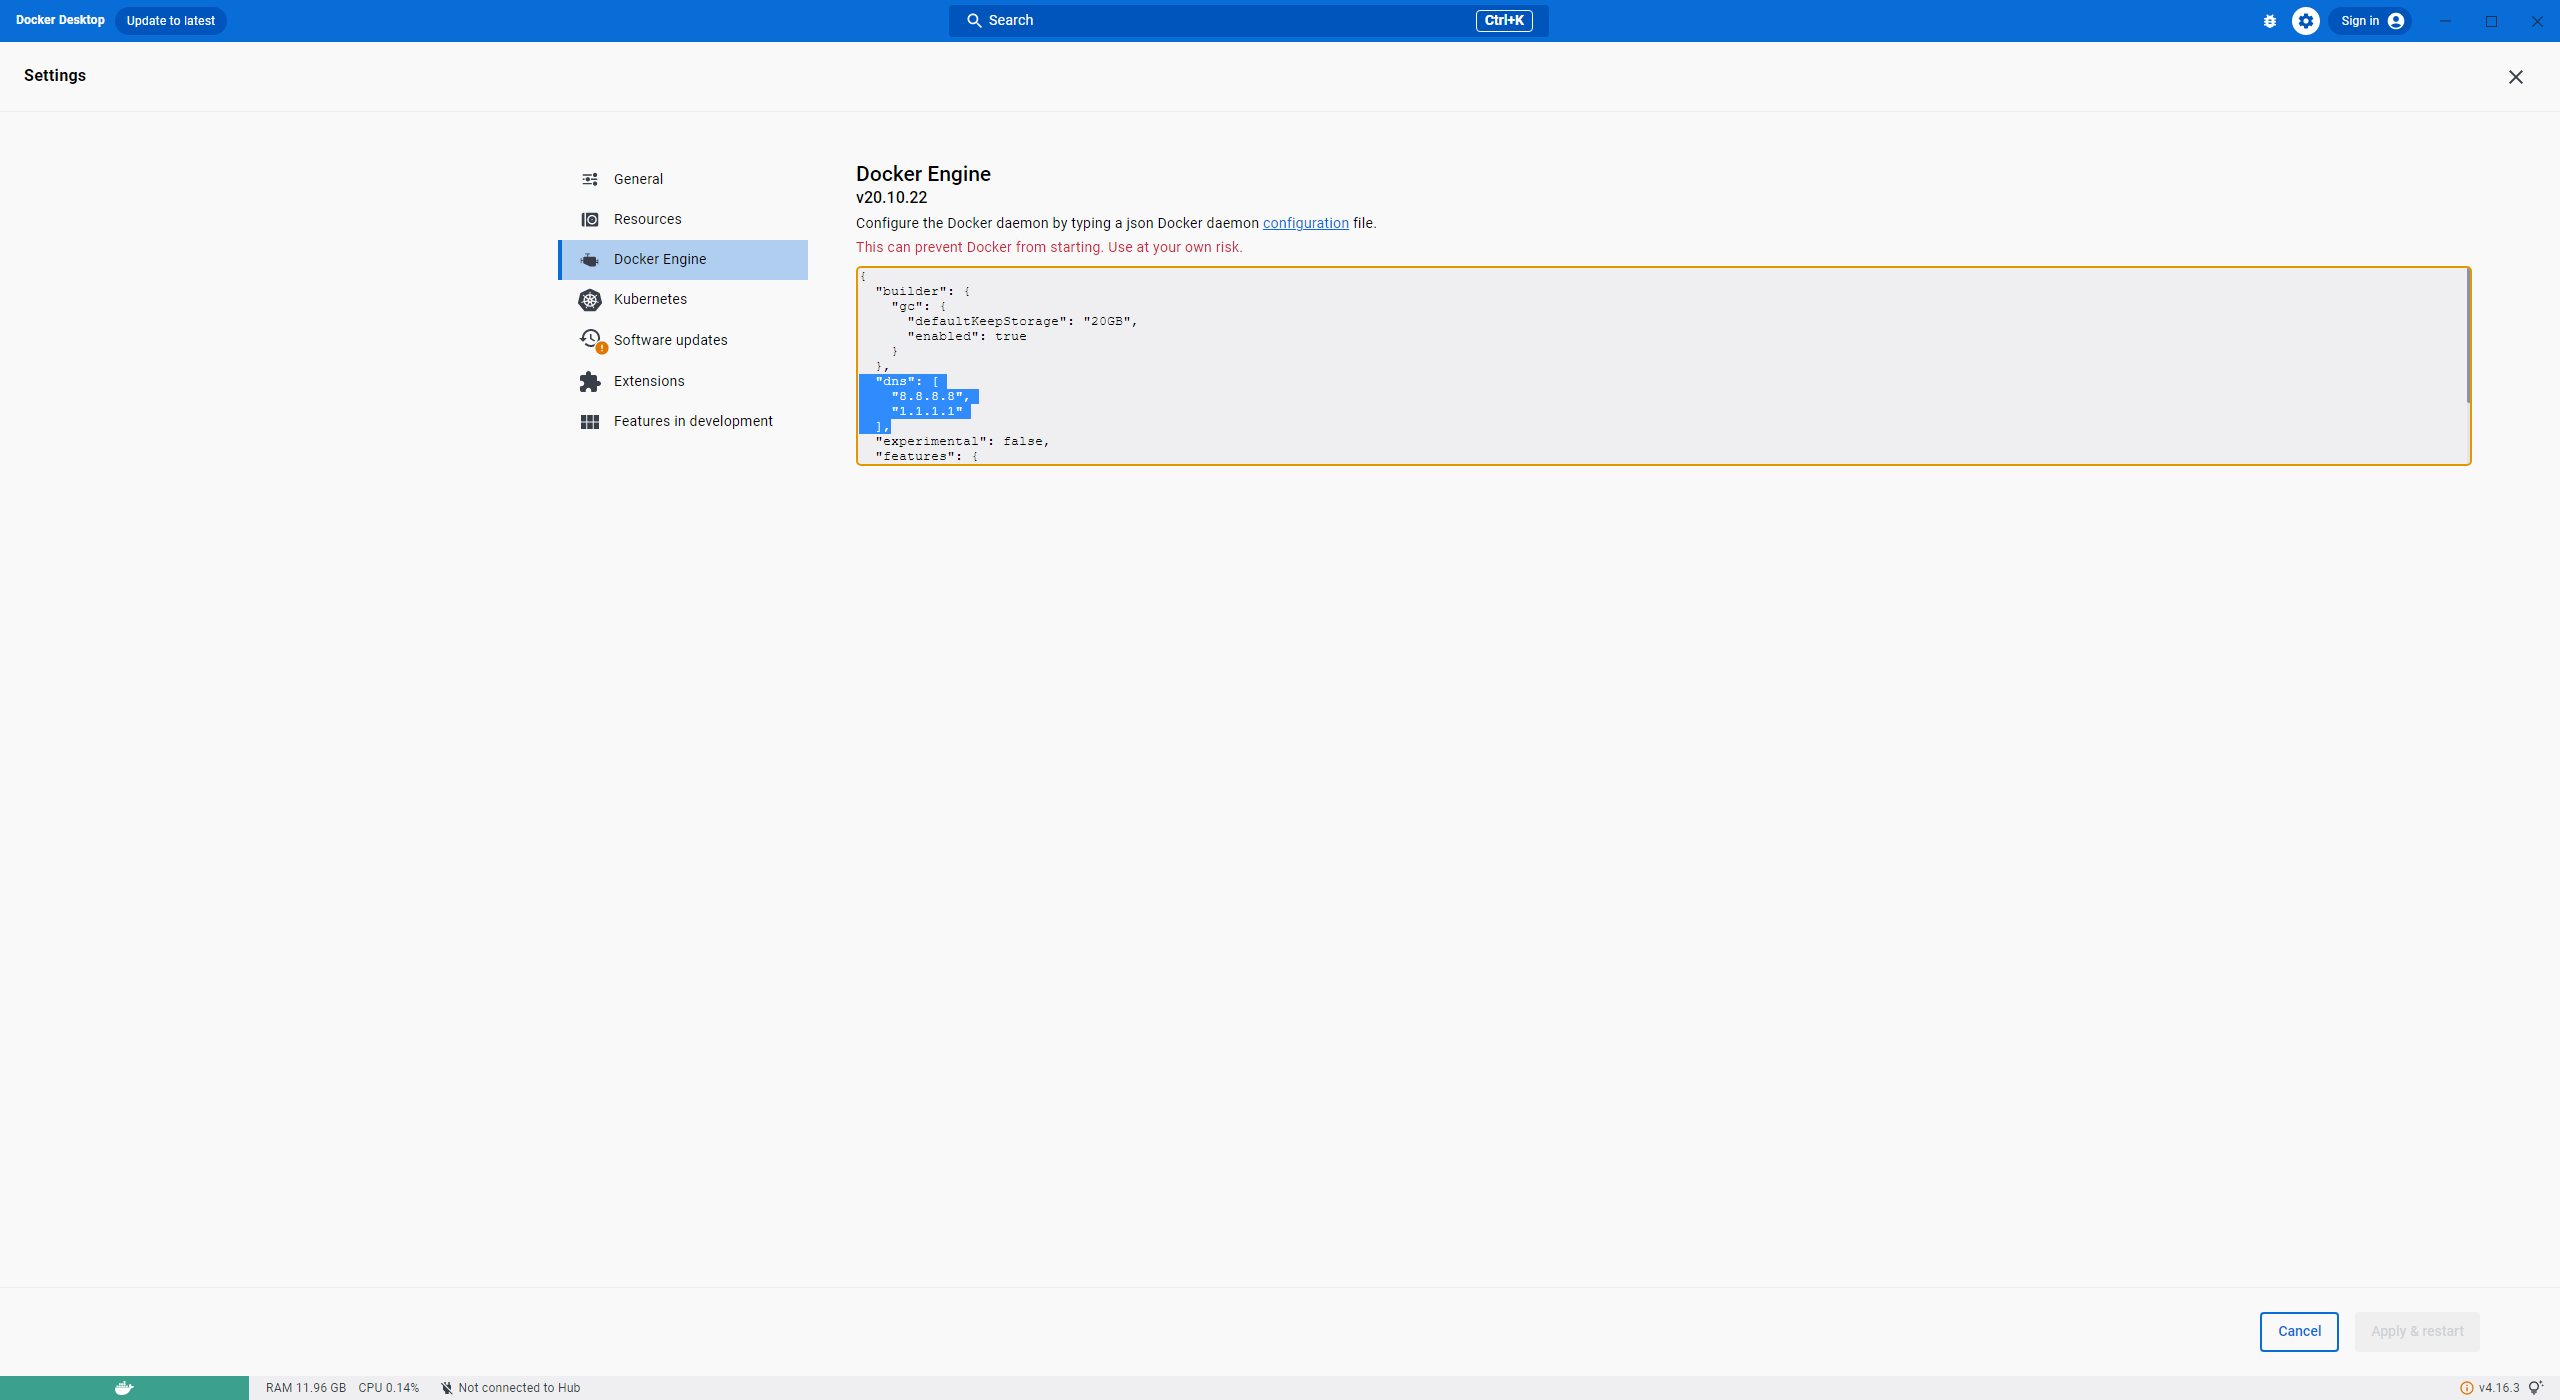The height and width of the screenshot is (1400, 2560).
Task: Open the Features in development grid icon
Action: click(x=591, y=421)
